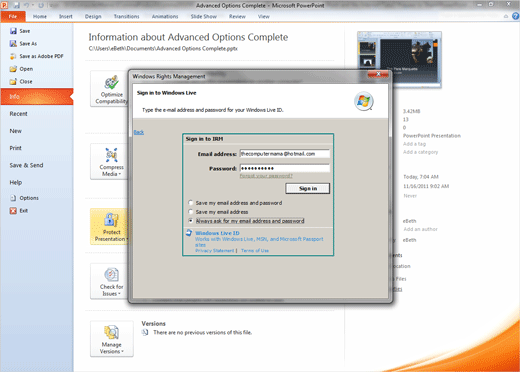Click Add a category property field
Screen dimensions: 520x372
[x=420, y=152]
